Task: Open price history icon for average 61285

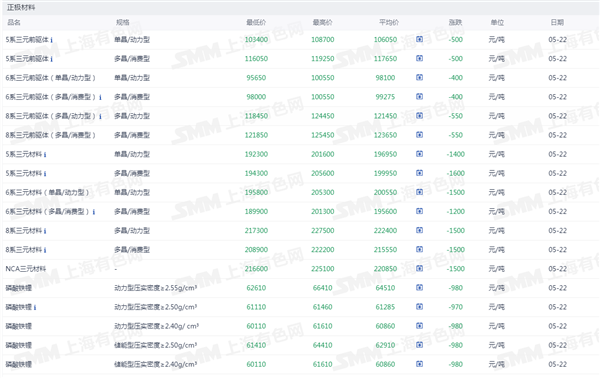Action: tap(419, 307)
